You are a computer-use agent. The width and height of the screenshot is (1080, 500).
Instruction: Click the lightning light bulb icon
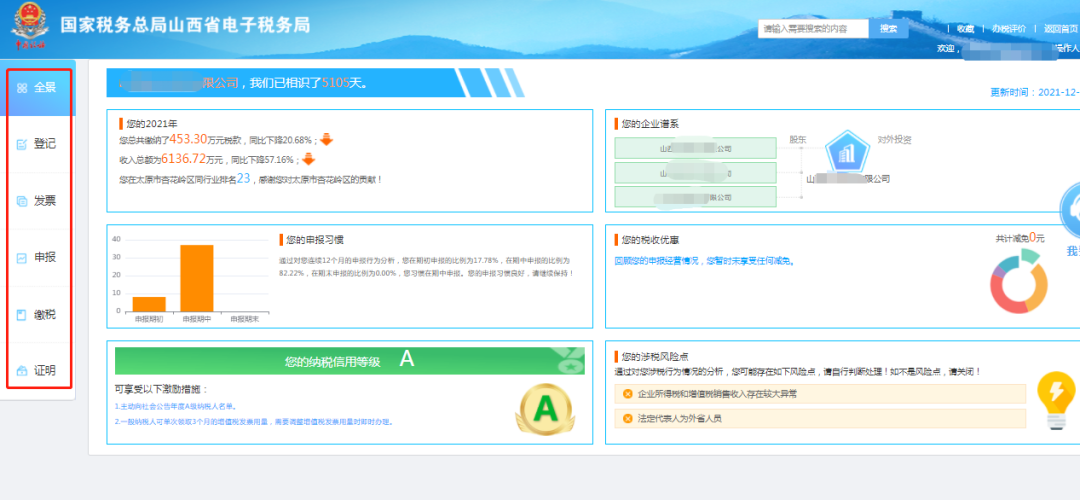tap(1059, 402)
